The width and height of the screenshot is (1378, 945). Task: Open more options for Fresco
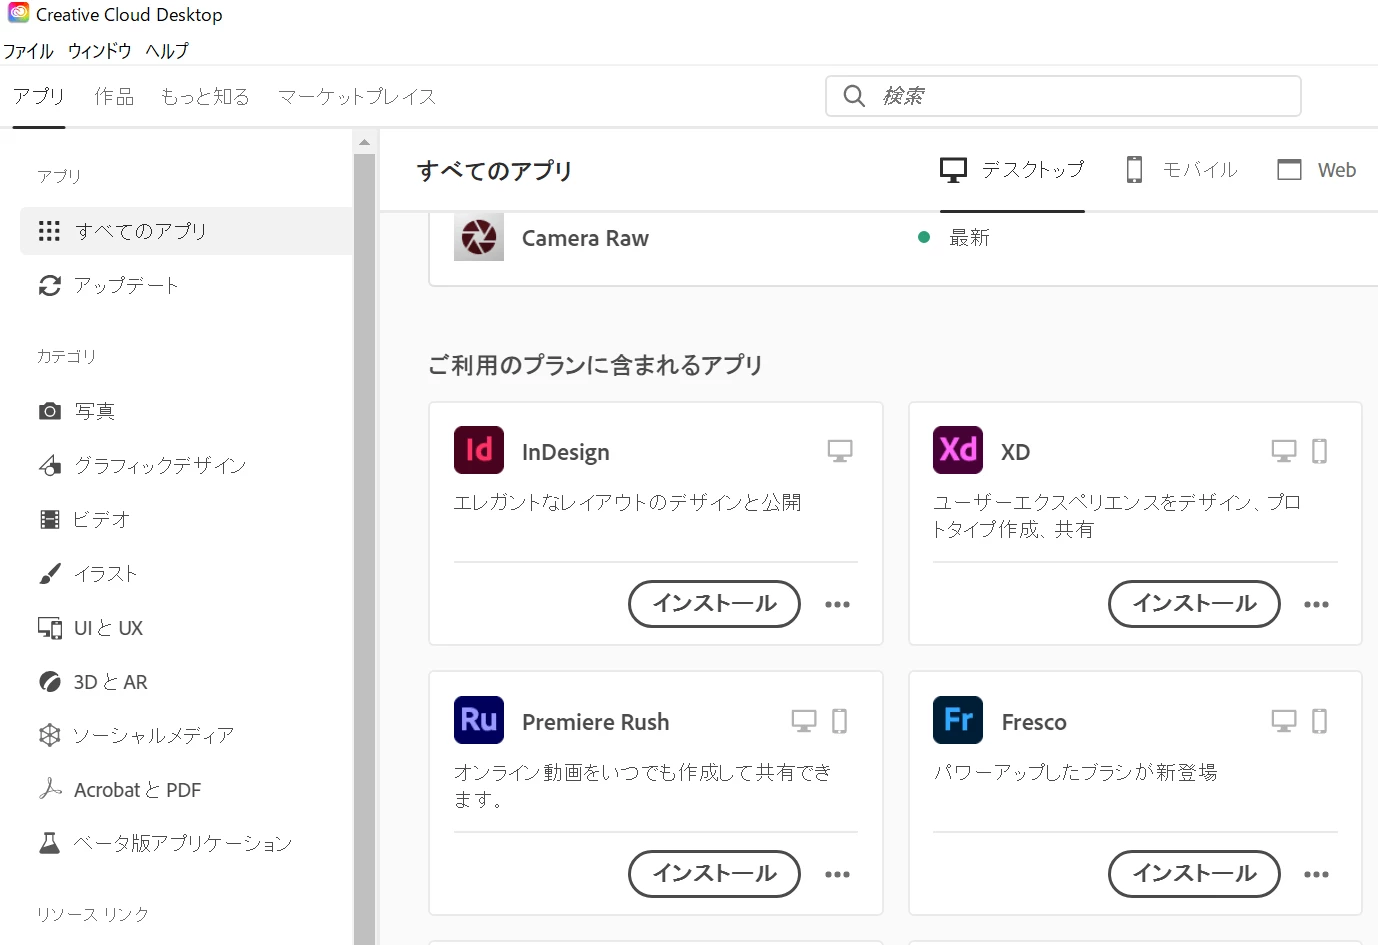point(1316,874)
